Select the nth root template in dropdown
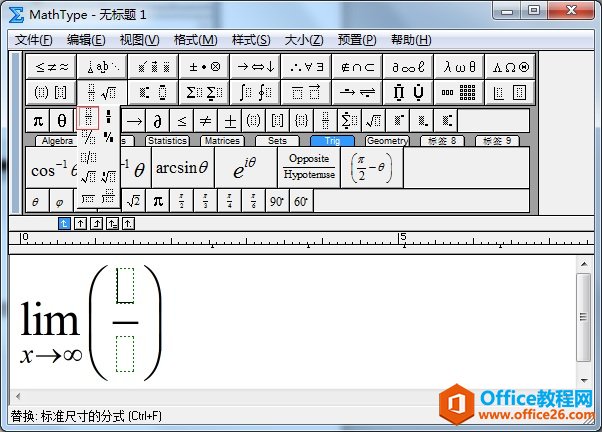This screenshot has width=602, height=432. tap(109, 177)
